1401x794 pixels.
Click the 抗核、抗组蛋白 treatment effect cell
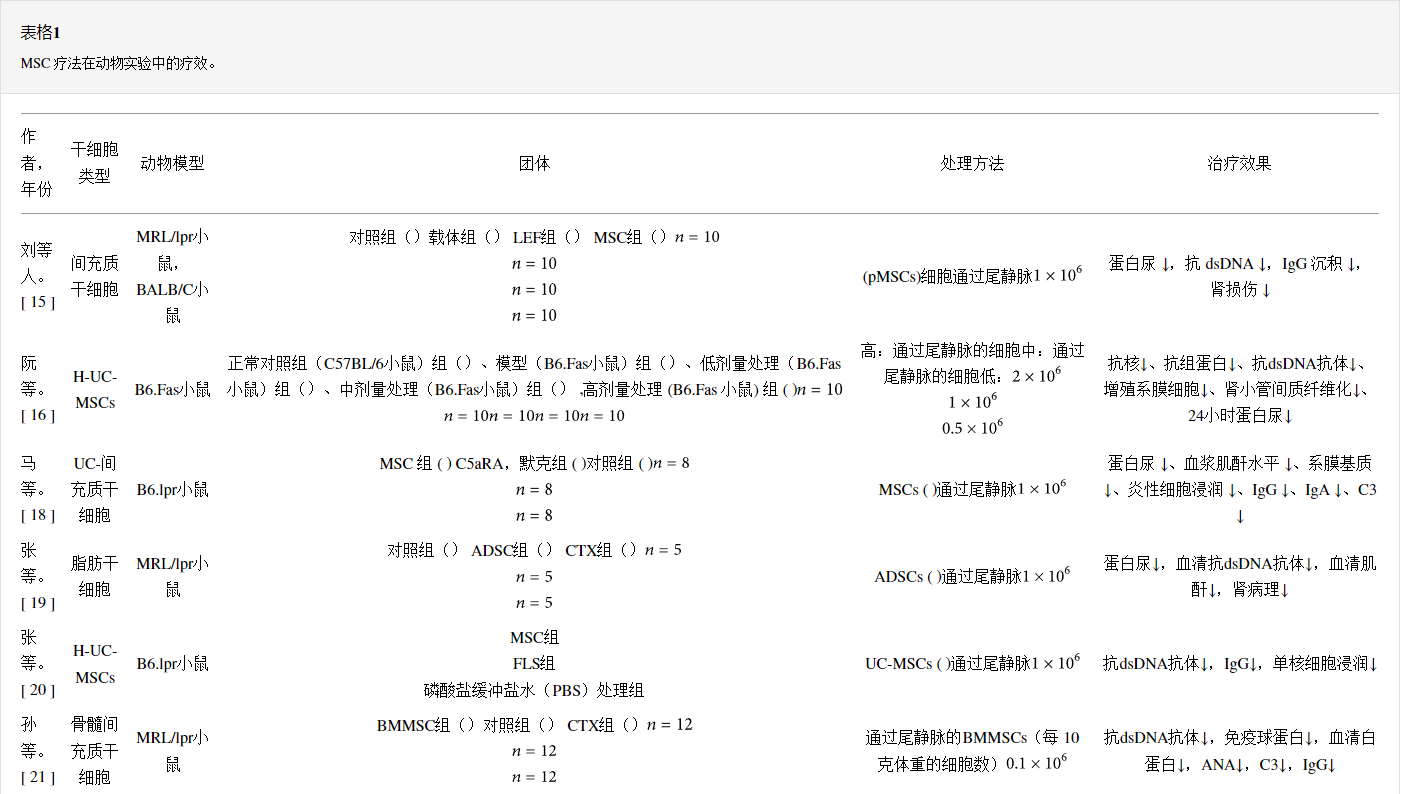pyautogui.click(x=1239, y=389)
